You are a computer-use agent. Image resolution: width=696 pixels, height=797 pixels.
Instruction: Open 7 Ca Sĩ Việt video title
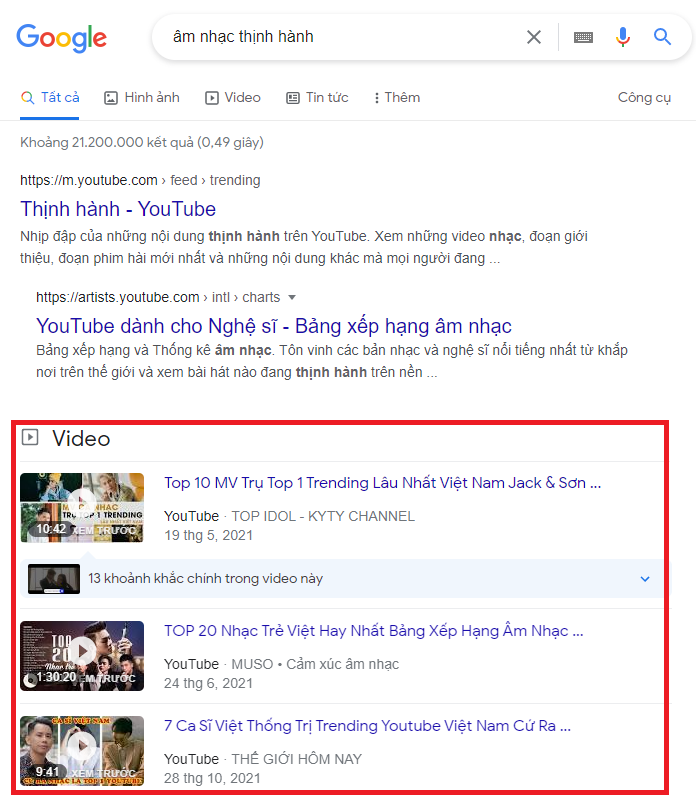[x=374, y=726]
